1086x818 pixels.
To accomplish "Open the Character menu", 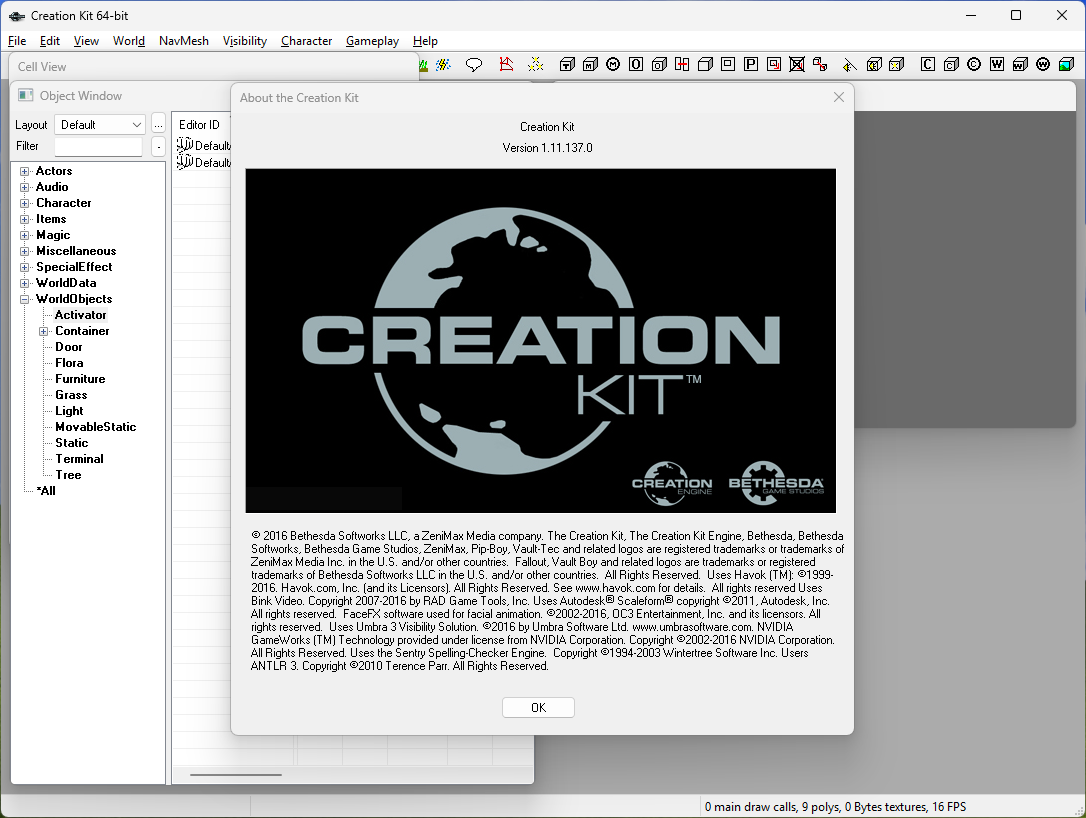I will [x=306, y=41].
